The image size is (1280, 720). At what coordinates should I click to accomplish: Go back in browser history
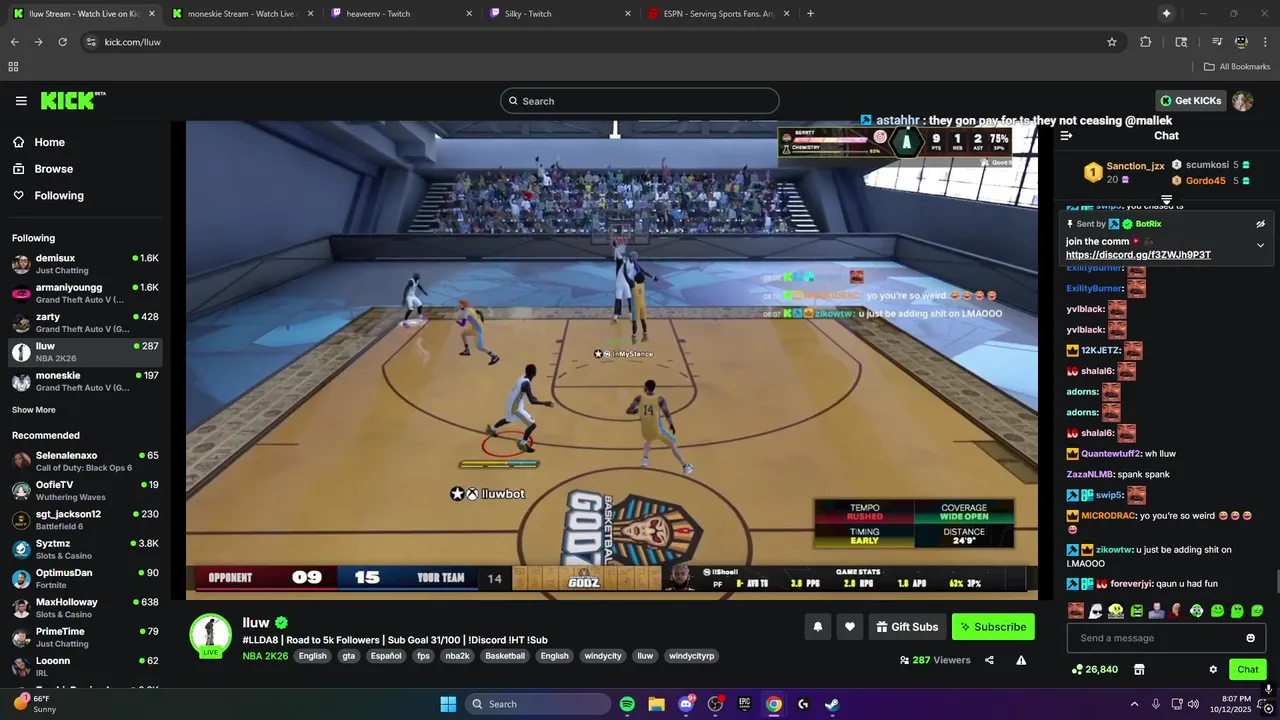click(x=14, y=42)
